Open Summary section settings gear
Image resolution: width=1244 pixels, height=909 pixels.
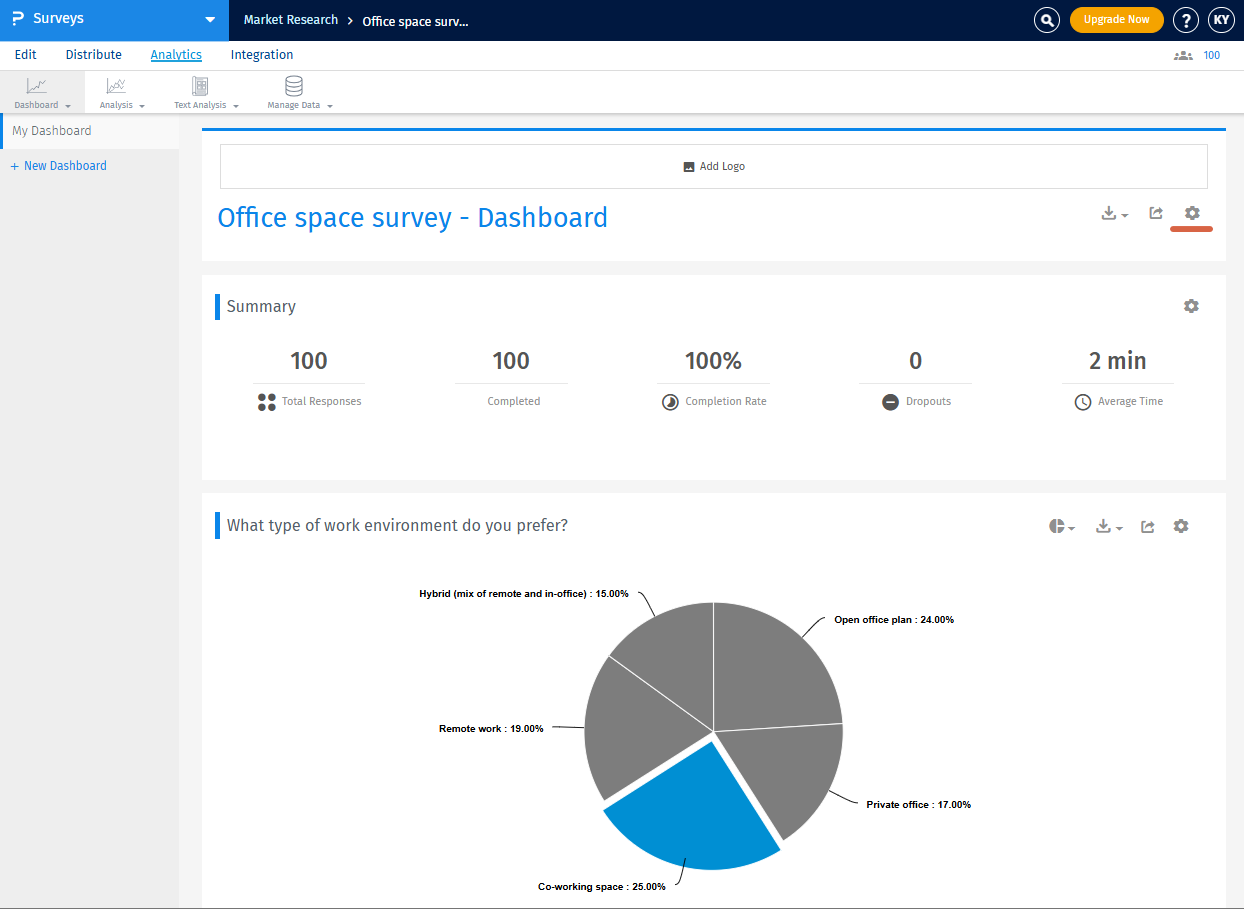(x=1191, y=306)
